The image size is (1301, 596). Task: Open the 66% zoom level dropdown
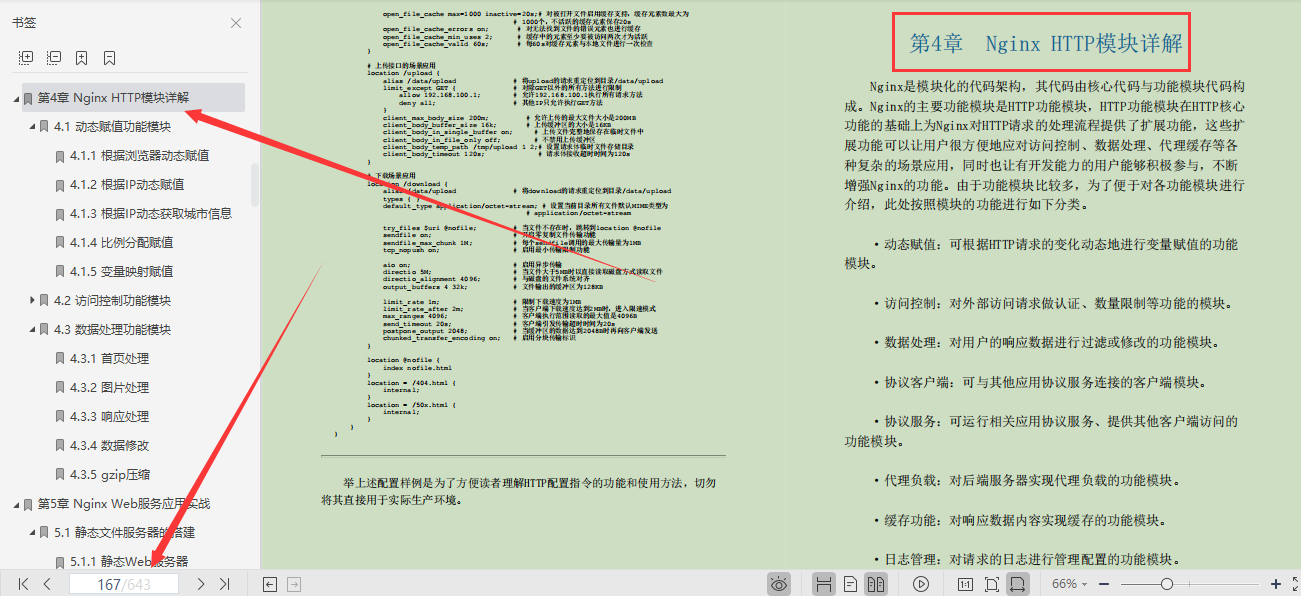coord(1070,584)
